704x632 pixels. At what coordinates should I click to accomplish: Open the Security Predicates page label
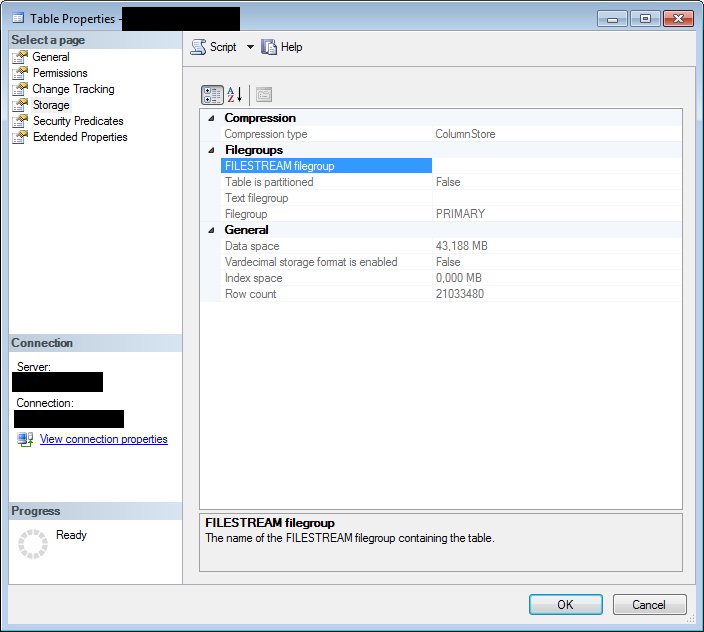[78, 121]
